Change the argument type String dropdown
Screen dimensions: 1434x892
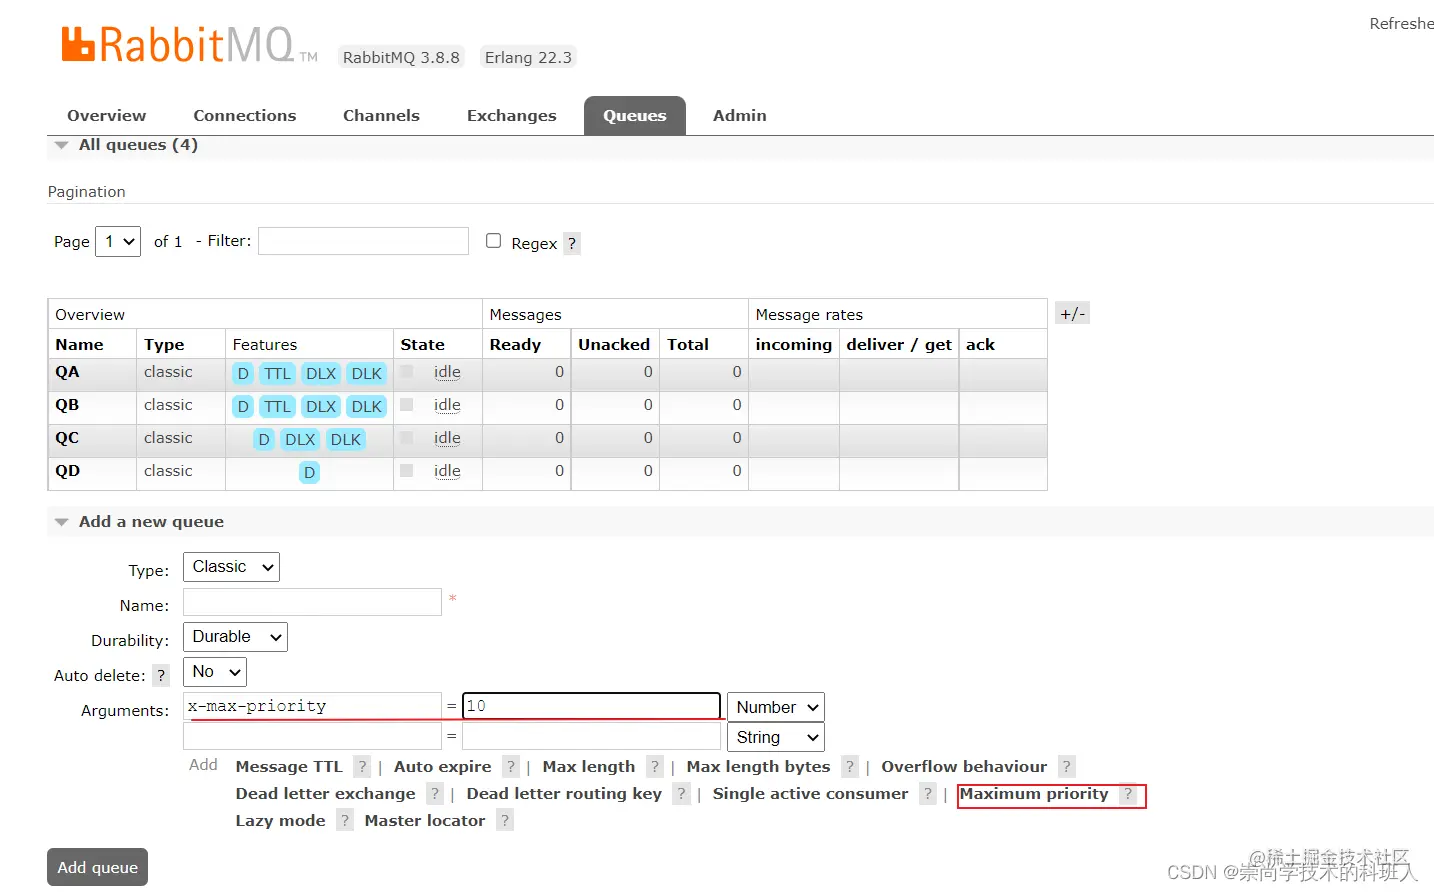pos(776,737)
